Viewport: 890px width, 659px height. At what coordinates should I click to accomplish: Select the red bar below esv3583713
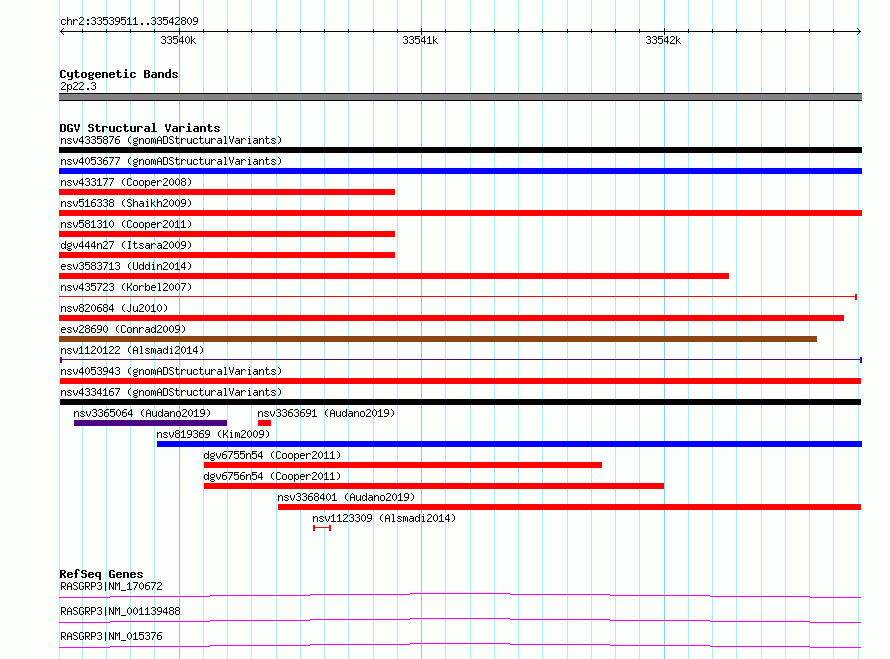coord(394,276)
